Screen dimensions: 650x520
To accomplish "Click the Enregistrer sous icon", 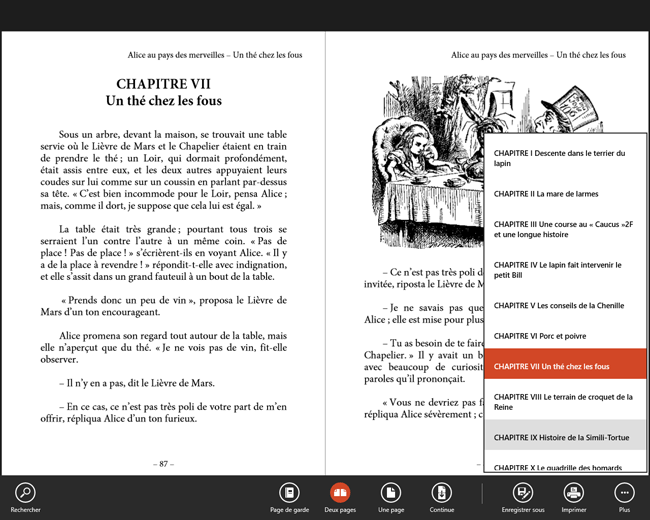I will tap(523, 493).
